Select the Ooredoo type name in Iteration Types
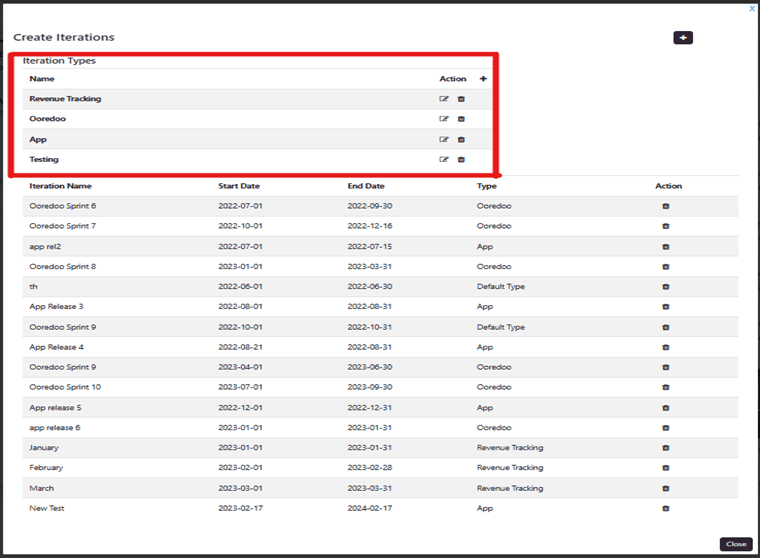 tap(48, 118)
